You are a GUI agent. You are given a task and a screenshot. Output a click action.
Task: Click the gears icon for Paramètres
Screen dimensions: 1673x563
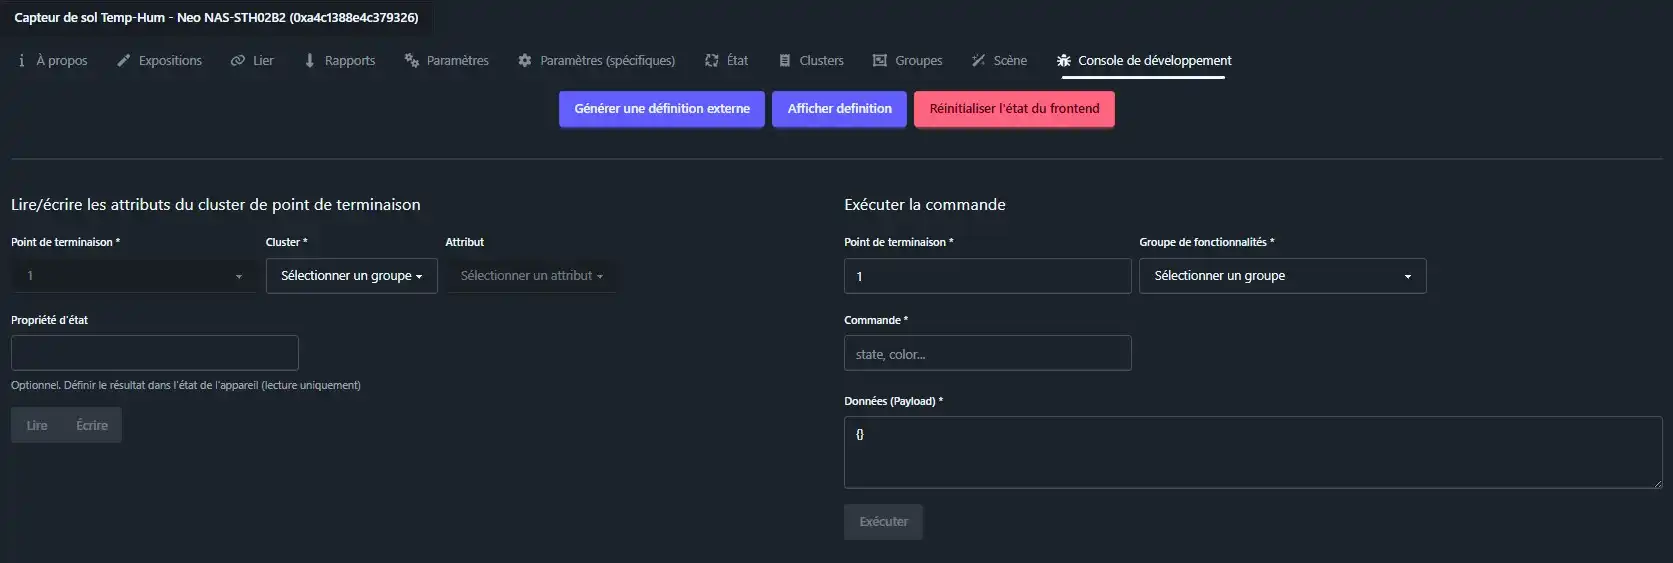tap(411, 61)
